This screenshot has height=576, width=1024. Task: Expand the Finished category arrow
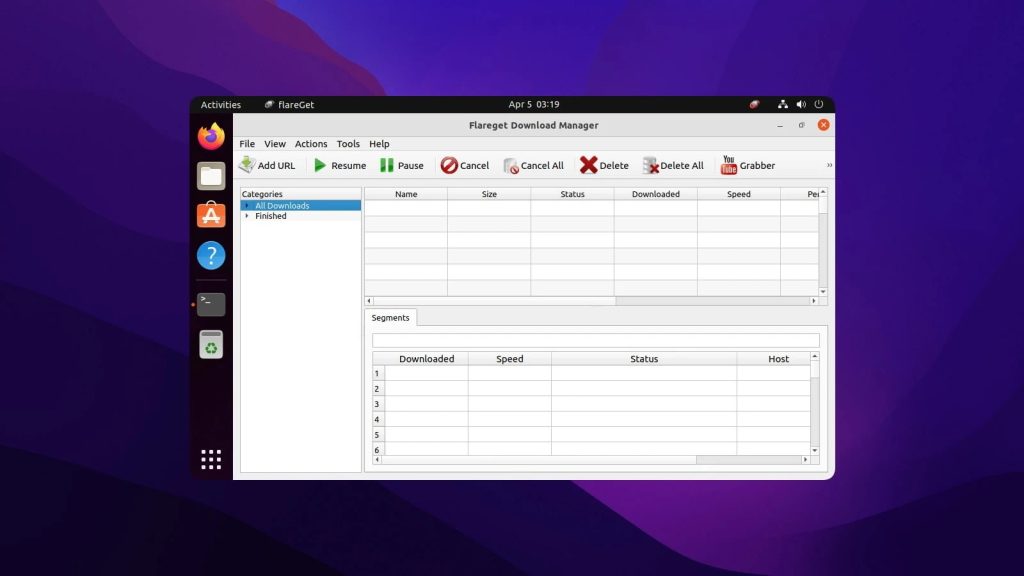[x=247, y=216]
